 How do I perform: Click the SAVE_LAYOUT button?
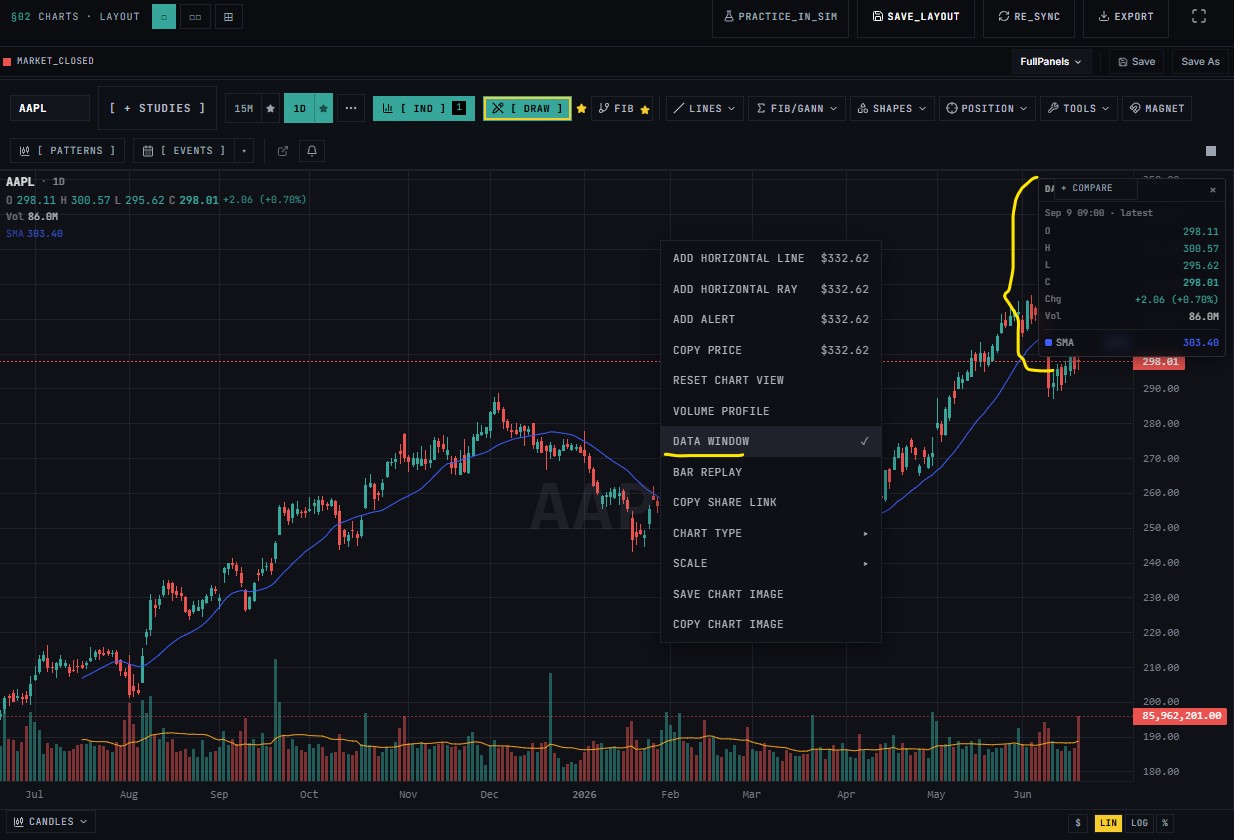[x=915, y=17]
